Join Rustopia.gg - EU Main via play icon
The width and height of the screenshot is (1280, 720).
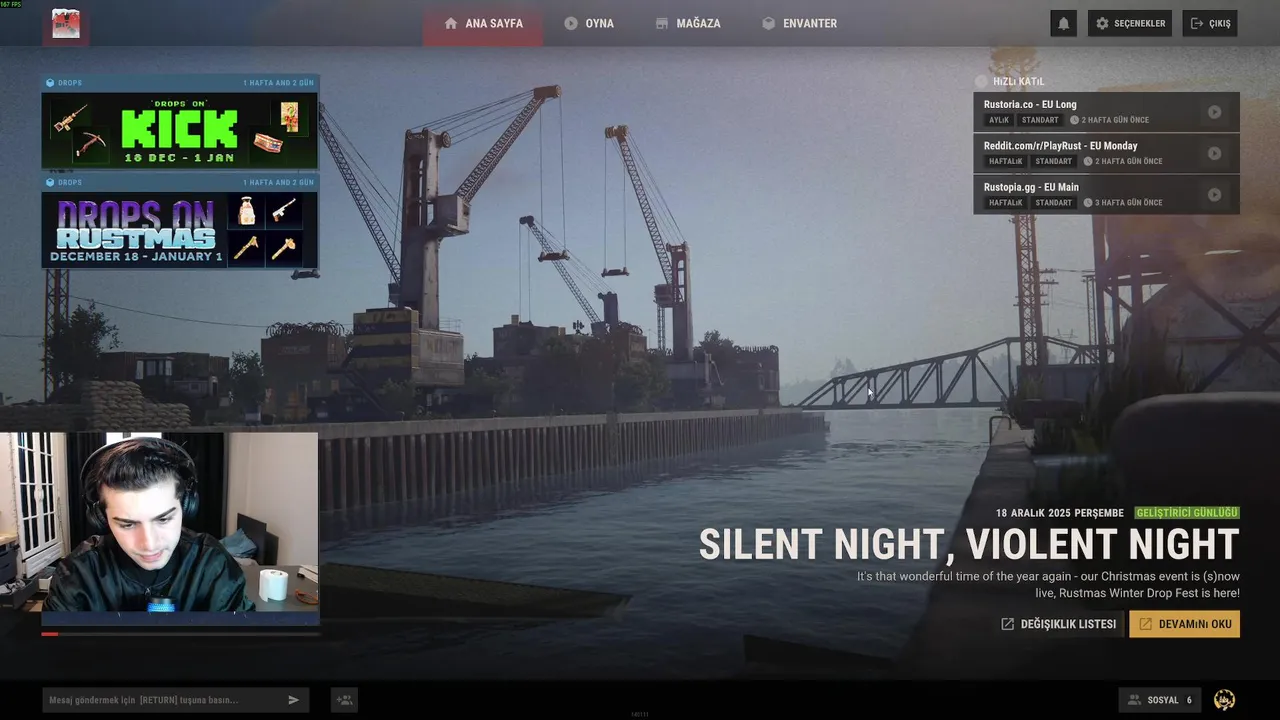(x=1214, y=195)
